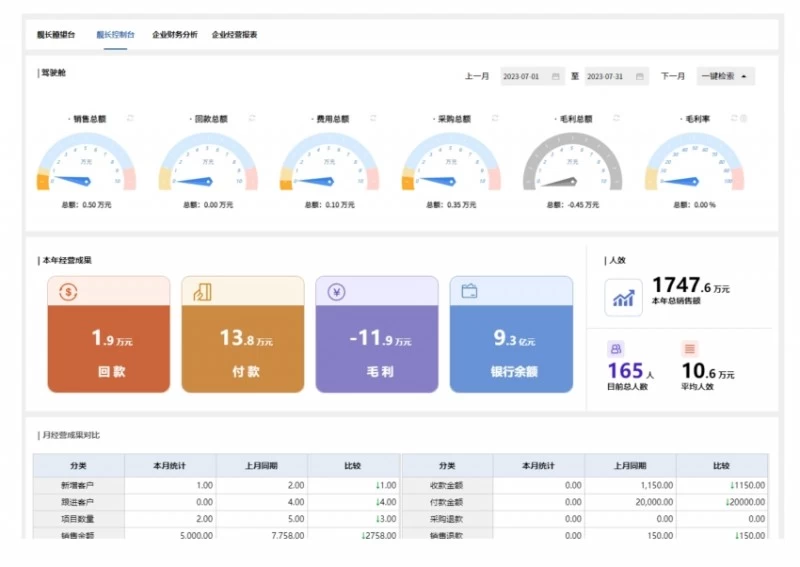Screen dimensions: 800x567
Task: Switch to 企业财务分析 tab
Action: coord(174,34)
